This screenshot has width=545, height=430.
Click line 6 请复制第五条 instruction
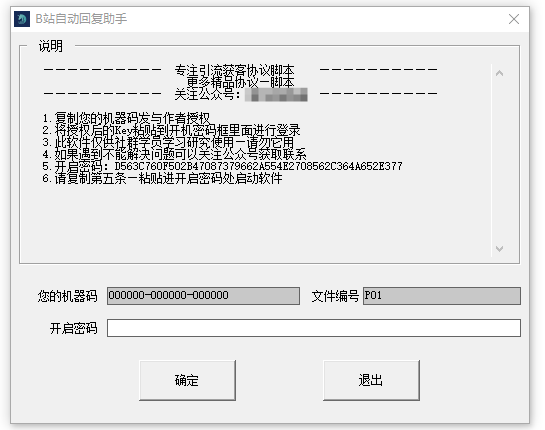[x=162, y=178]
